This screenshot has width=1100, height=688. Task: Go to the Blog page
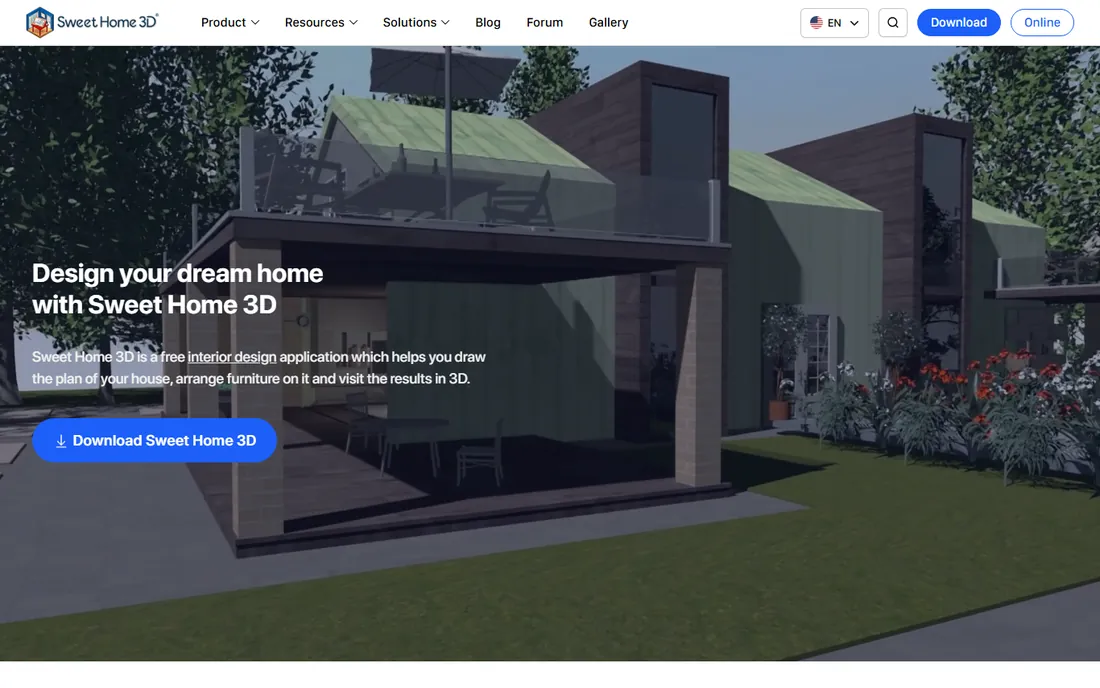pyautogui.click(x=488, y=22)
